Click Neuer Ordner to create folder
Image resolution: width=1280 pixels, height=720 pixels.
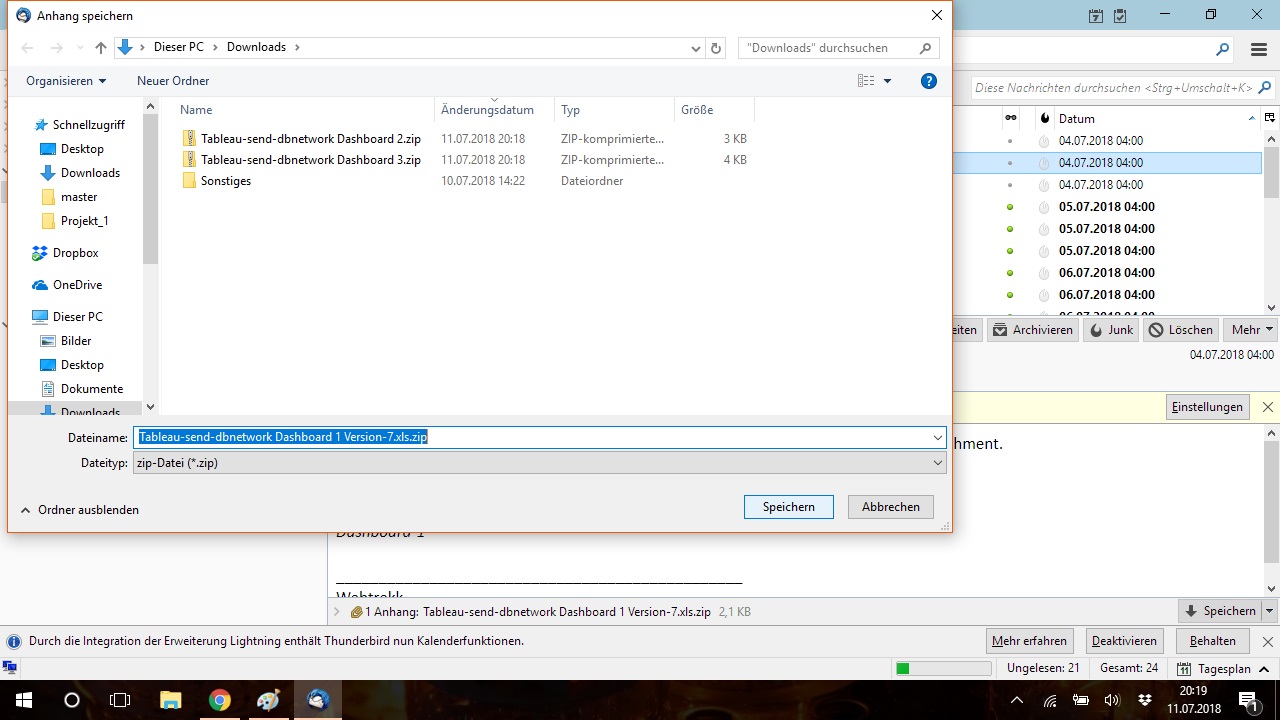(x=173, y=81)
